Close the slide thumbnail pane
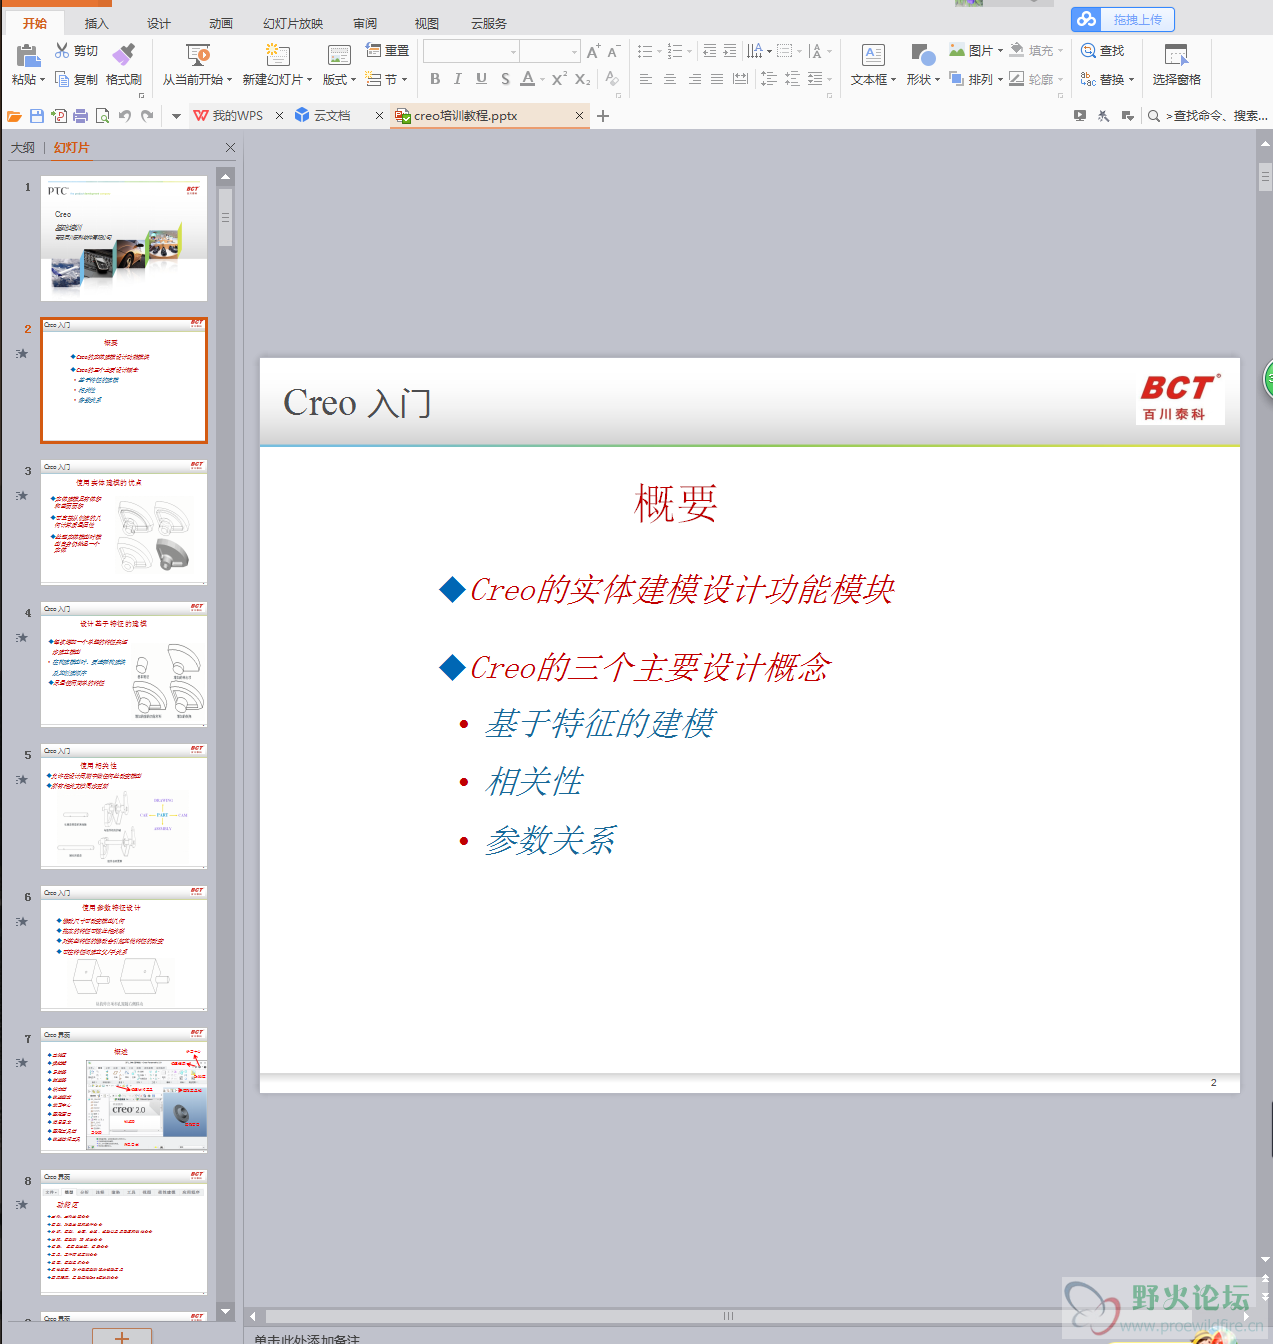The height and width of the screenshot is (1344, 1273). pos(230,147)
